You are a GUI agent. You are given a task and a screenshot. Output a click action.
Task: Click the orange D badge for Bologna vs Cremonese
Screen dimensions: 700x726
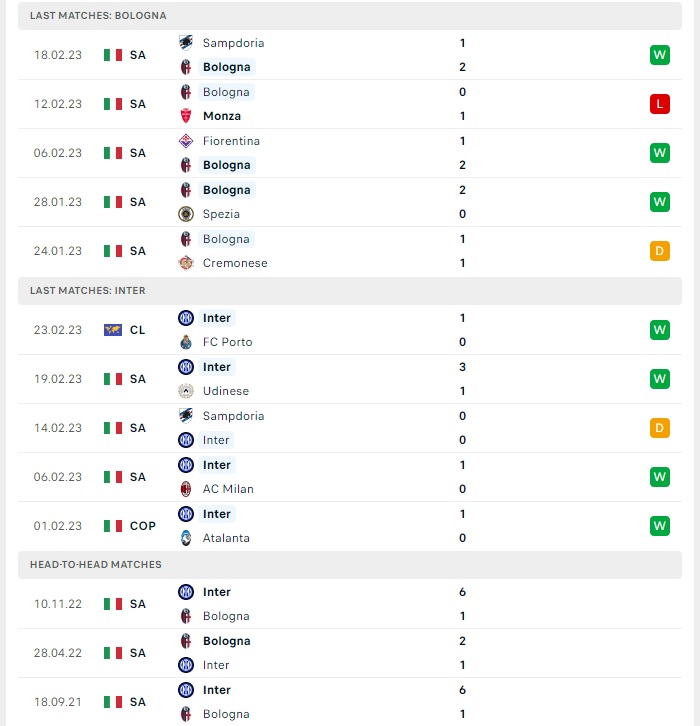[x=660, y=251]
